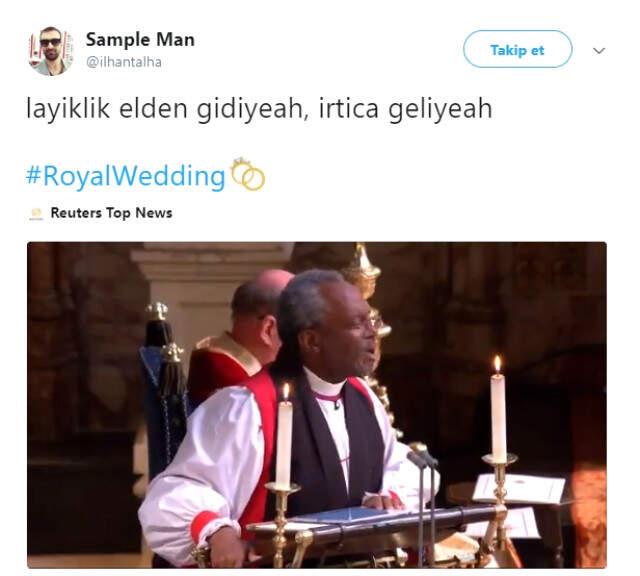
Task: Visit the @ilhantalha handle
Action: [124, 62]
